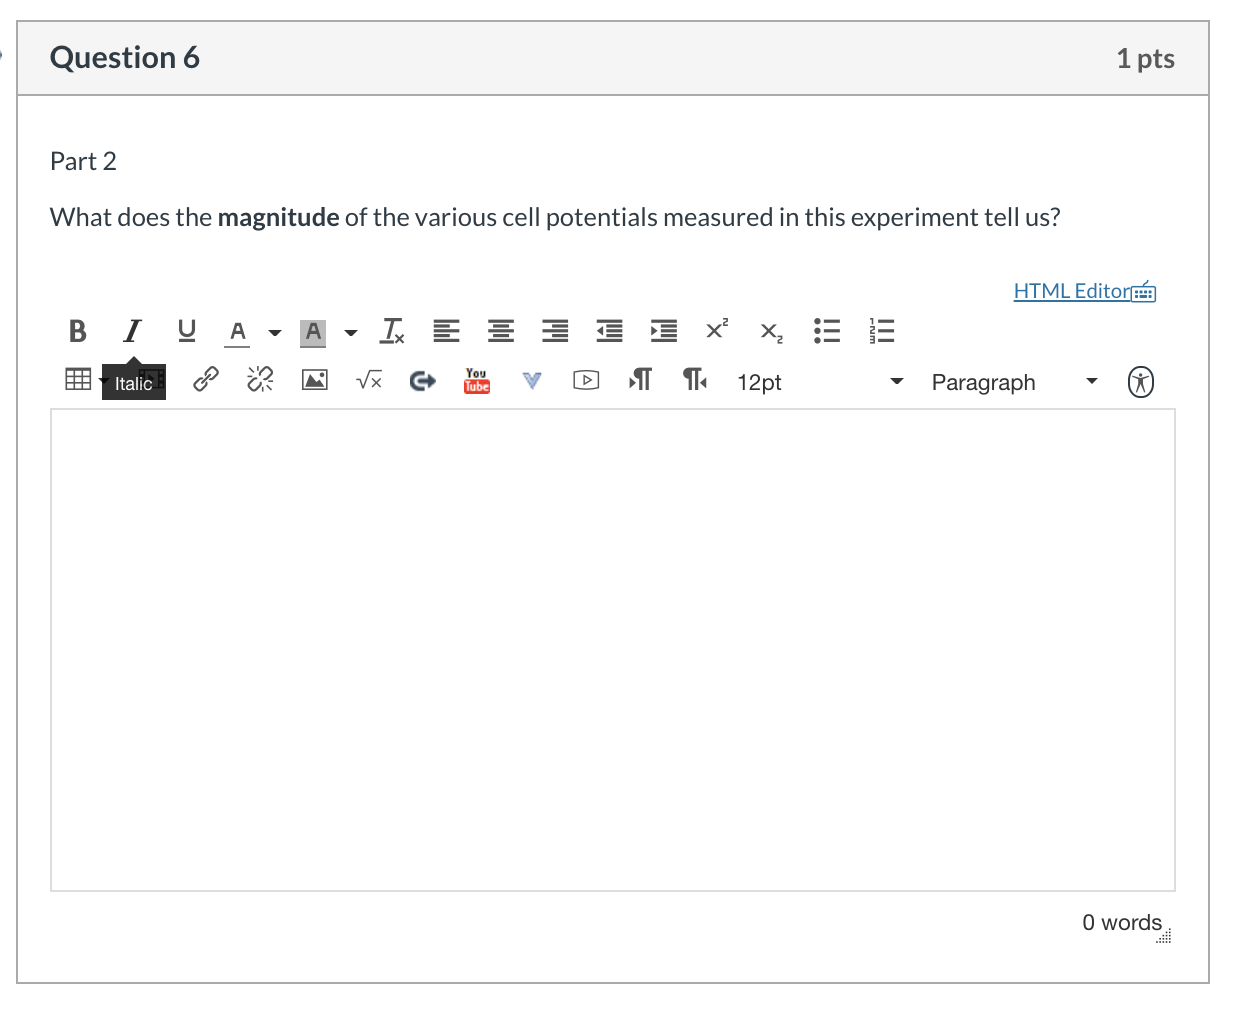Select center text alignment
Viewport: 1234px width, 1018px height.
point(500,331)
